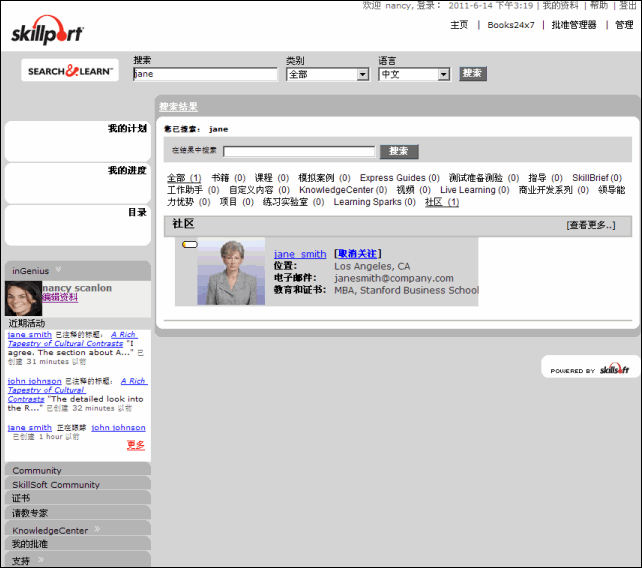Screen dimensions: 642x568
Task: Click nancy scanlon's profile picture
Action: click(23, 298)
